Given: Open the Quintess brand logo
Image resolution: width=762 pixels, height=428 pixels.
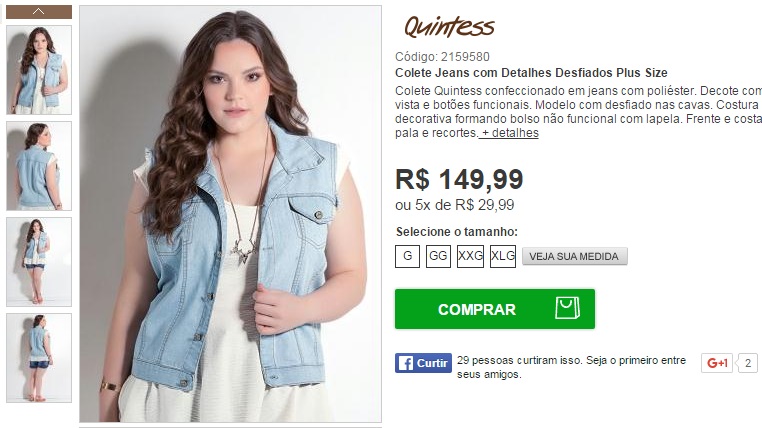Looking at the screenshot, I should [449, 26].
